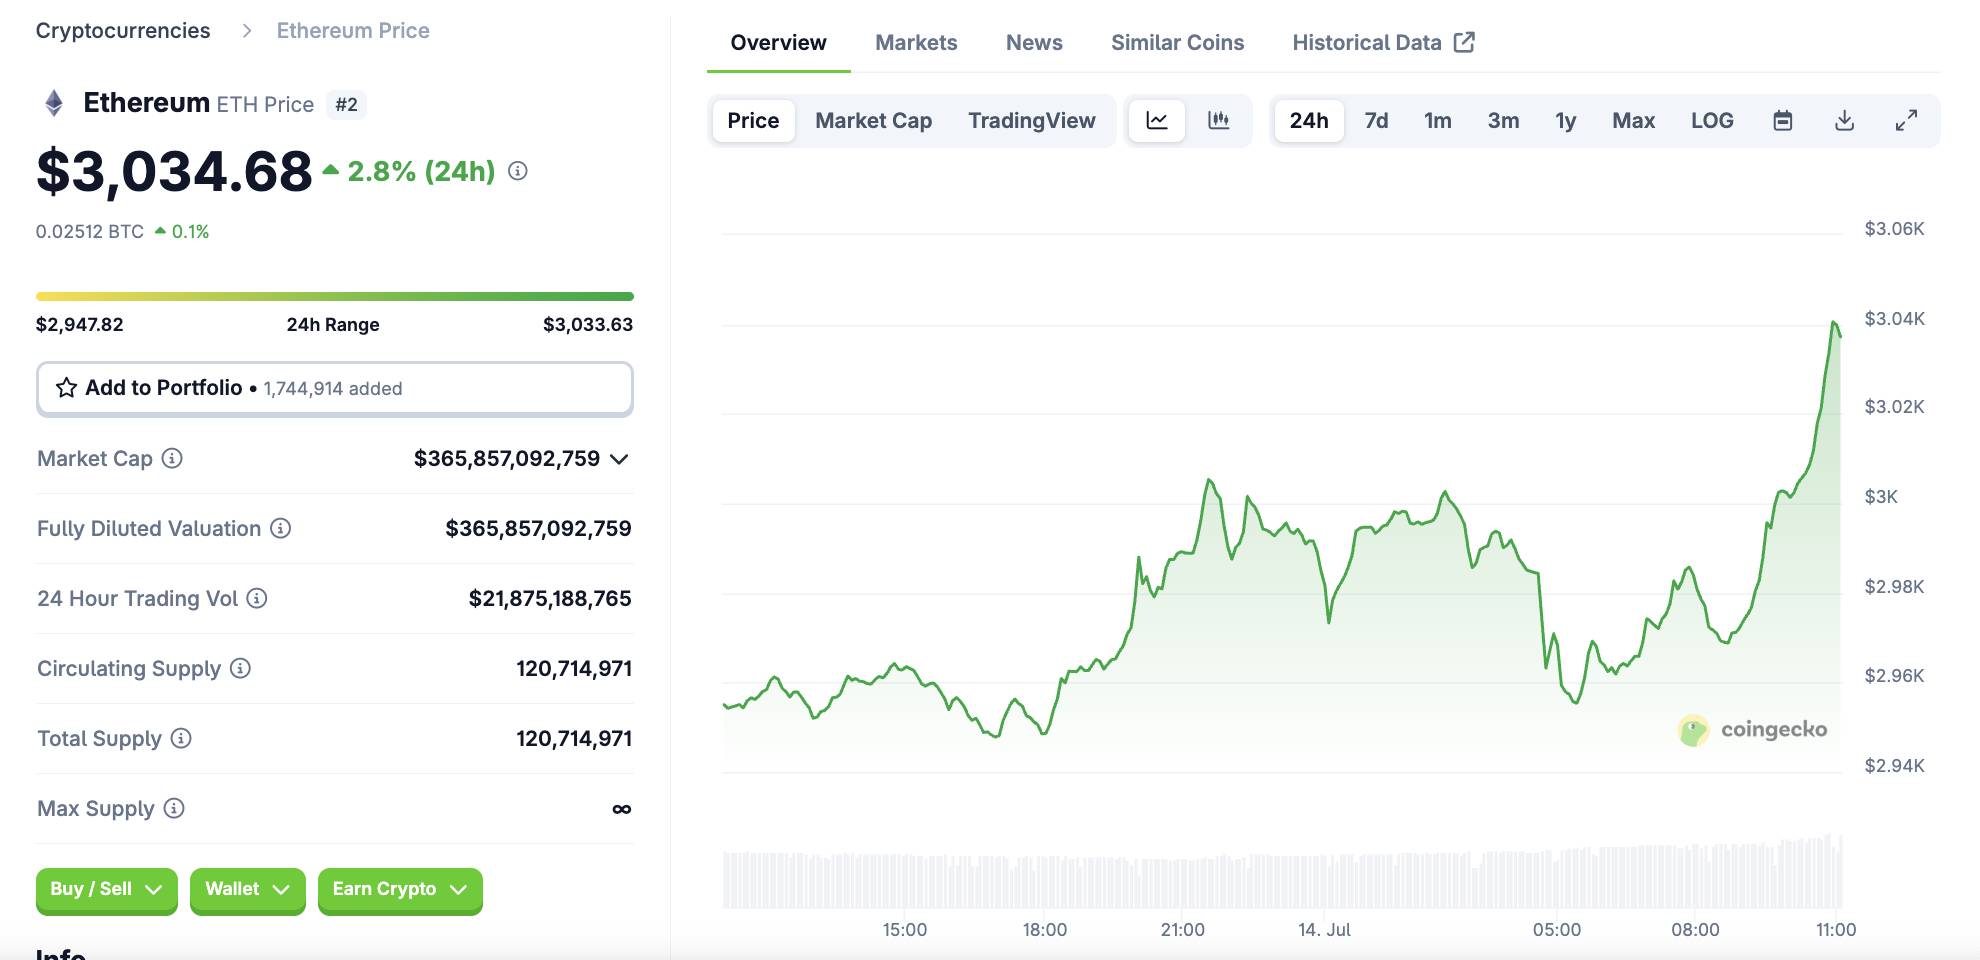Click external link icon next to Historical Data

click(1464, 42)
